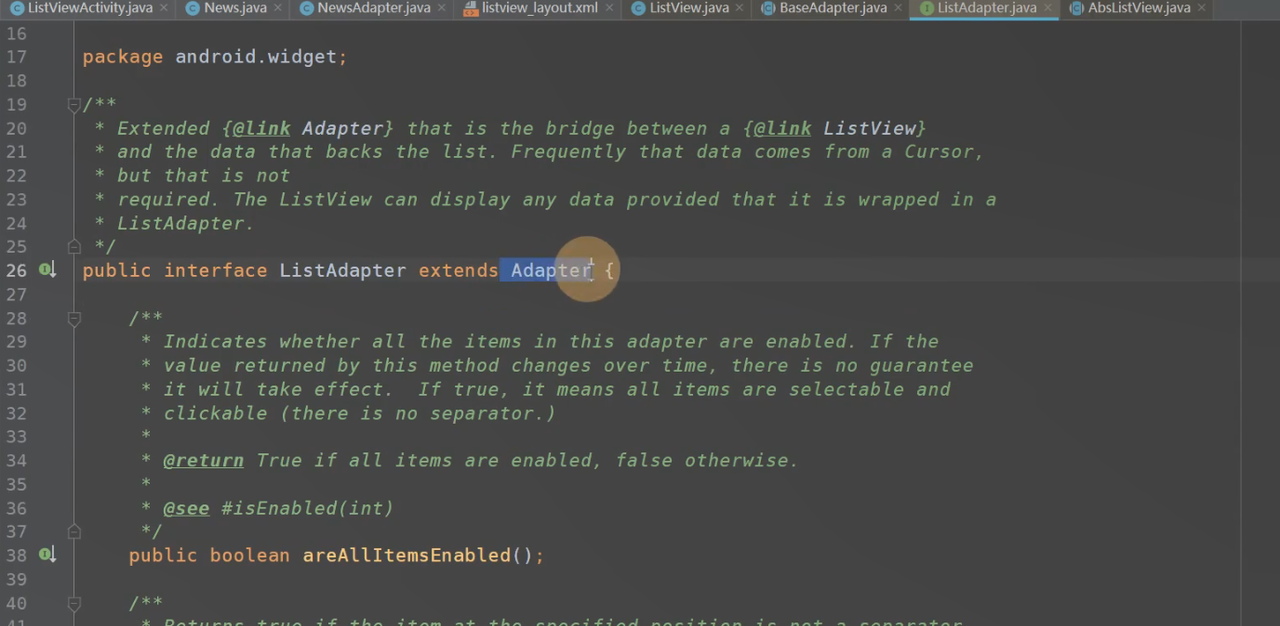Collapse comment using fold end marker at line 37

pyautogui.click(x=73, y=531)
